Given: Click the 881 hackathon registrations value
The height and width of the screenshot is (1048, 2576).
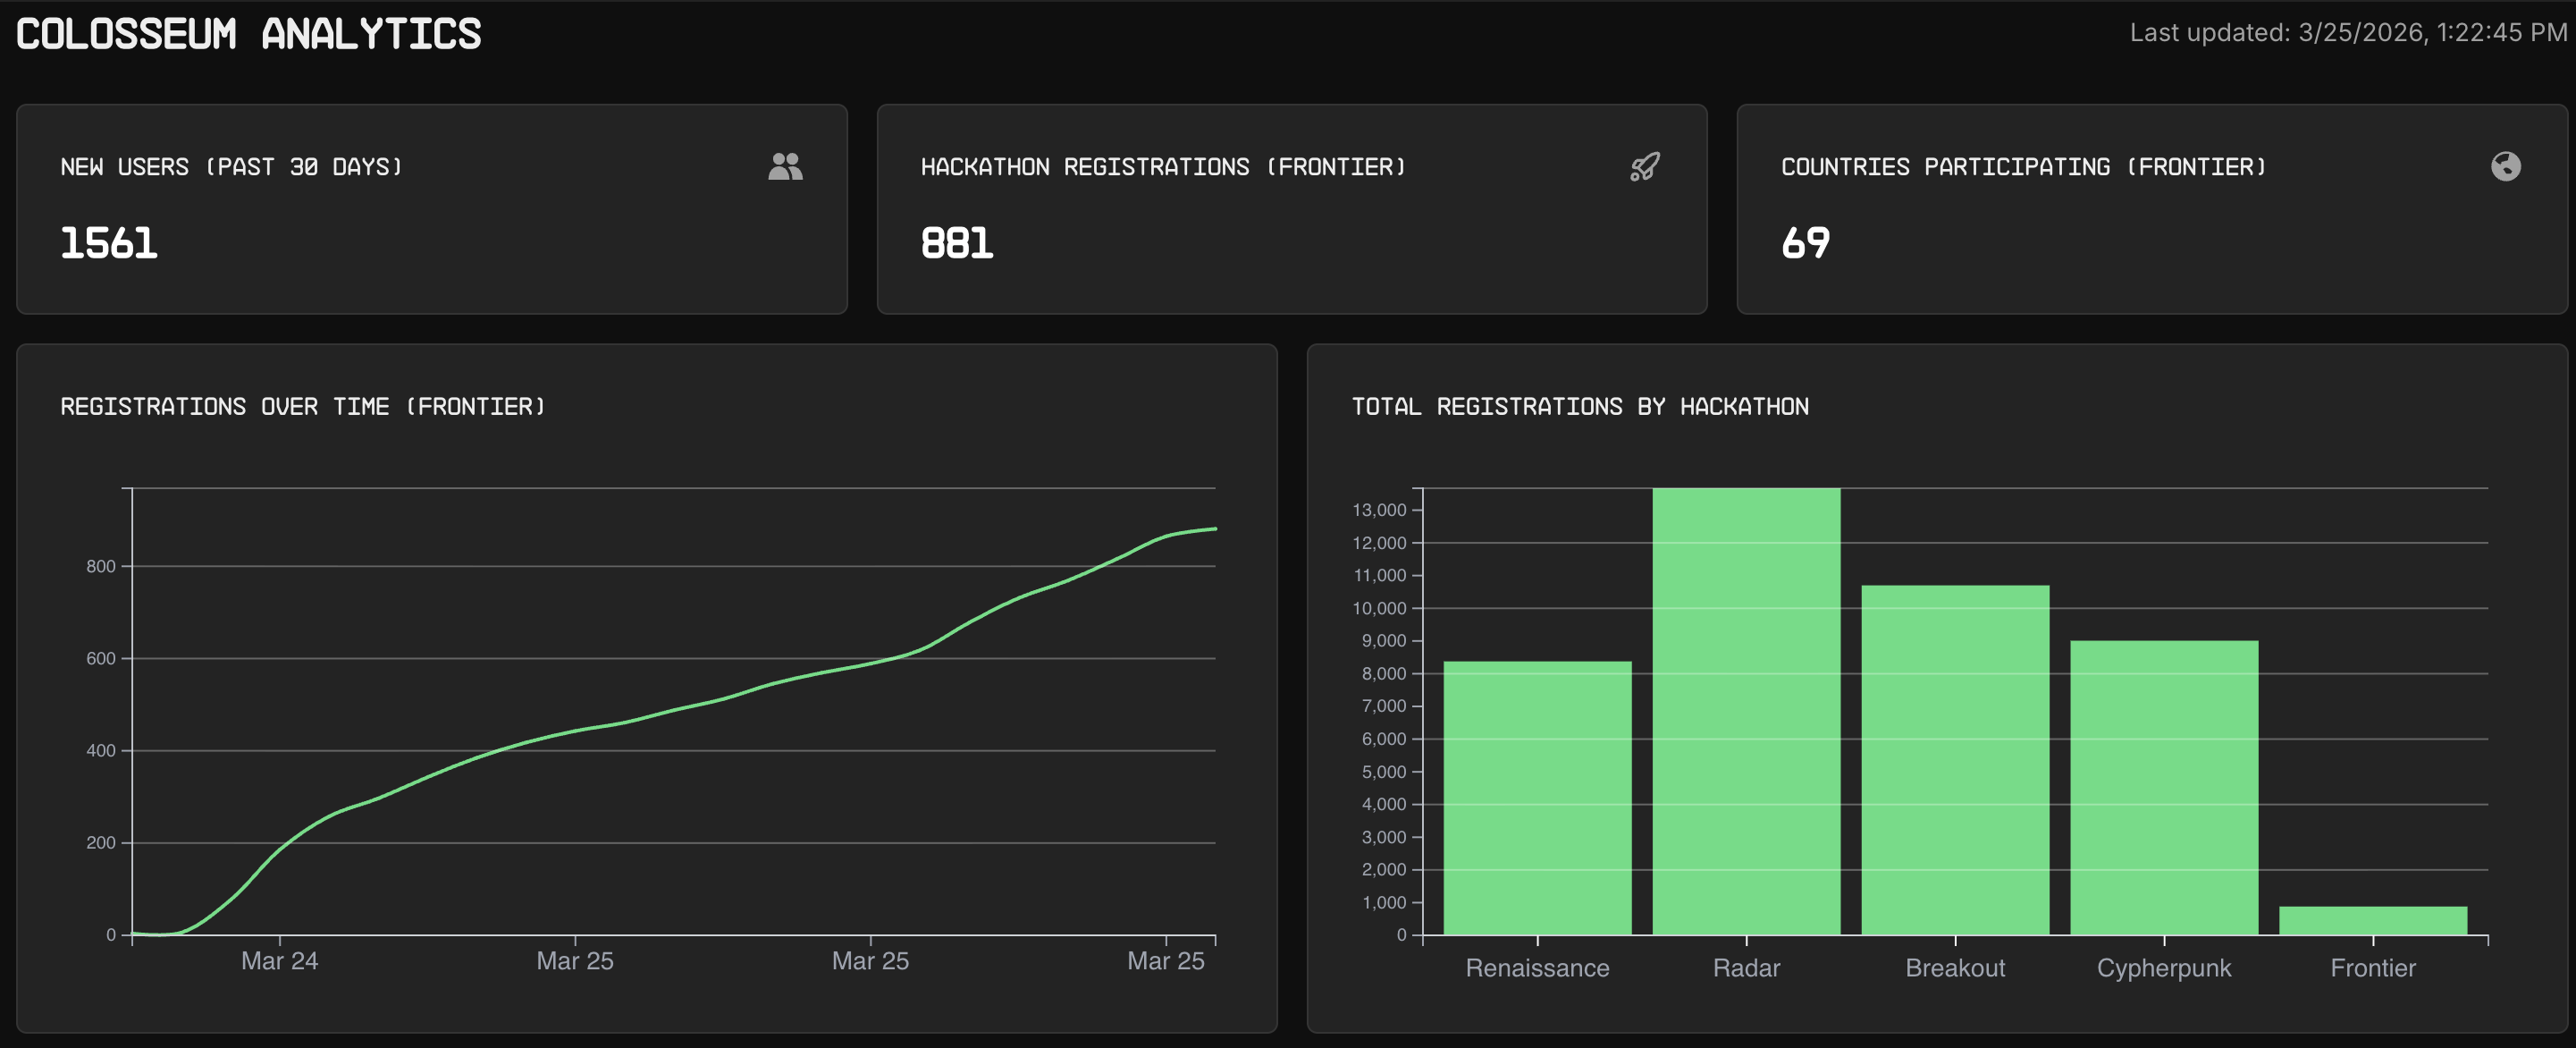Looking at the screenshot, I should coord(957,243).
